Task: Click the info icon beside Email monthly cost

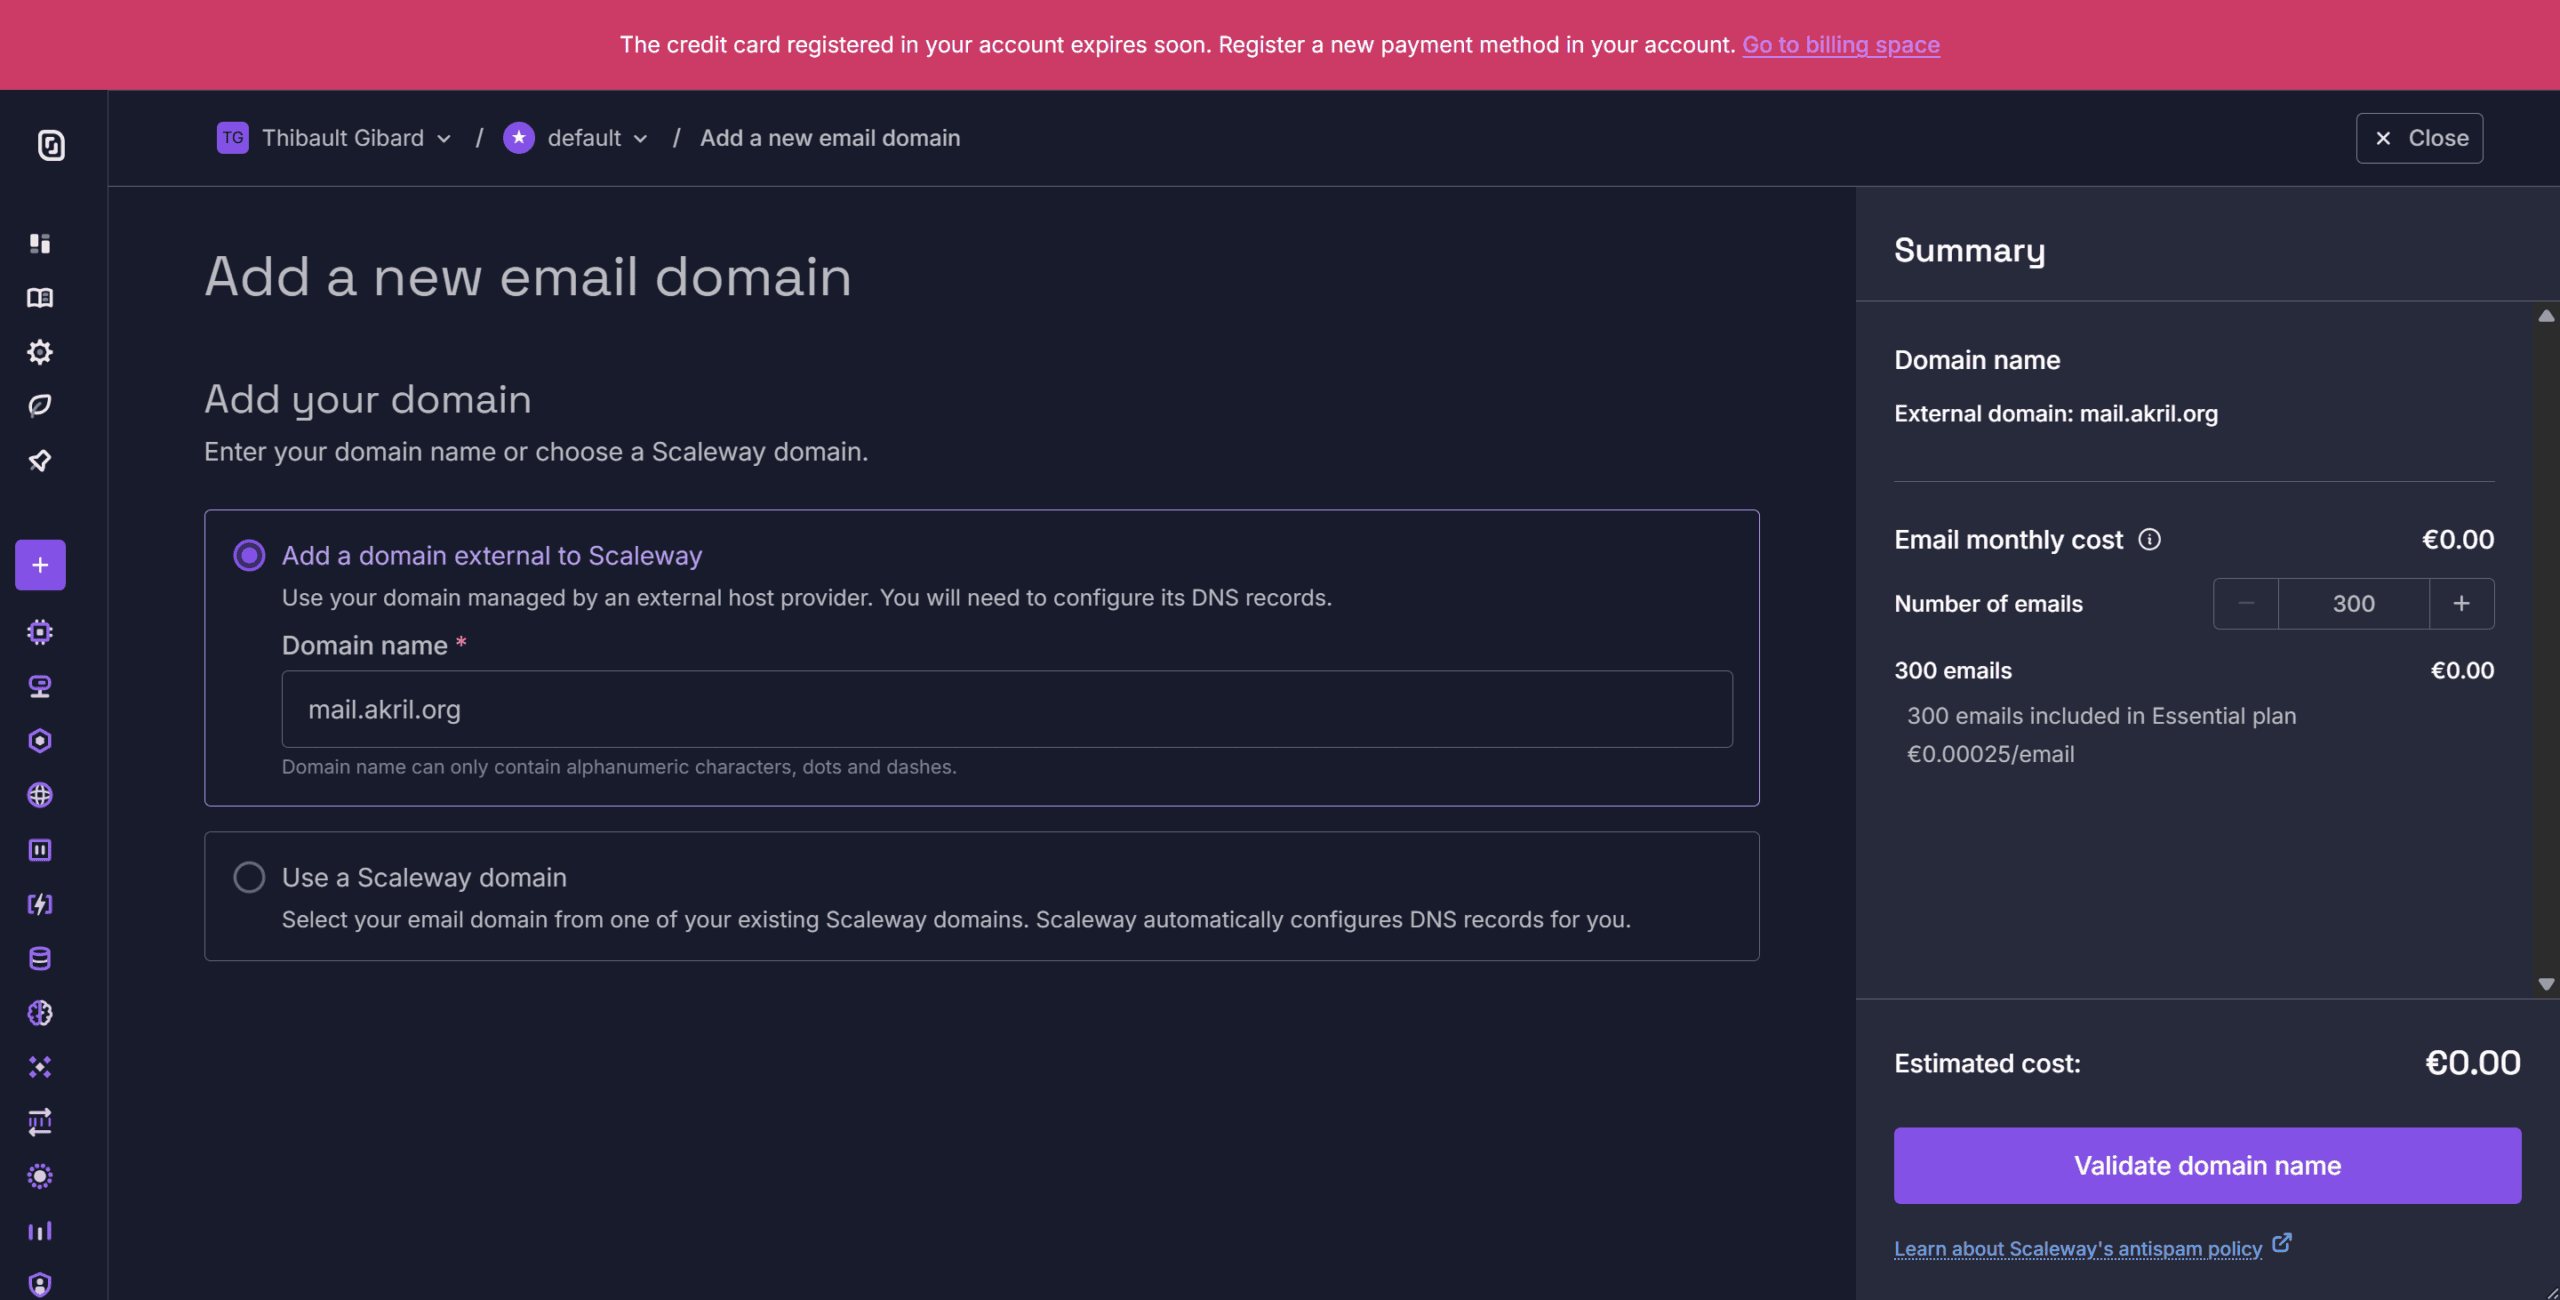Action: pos(2149,540)
